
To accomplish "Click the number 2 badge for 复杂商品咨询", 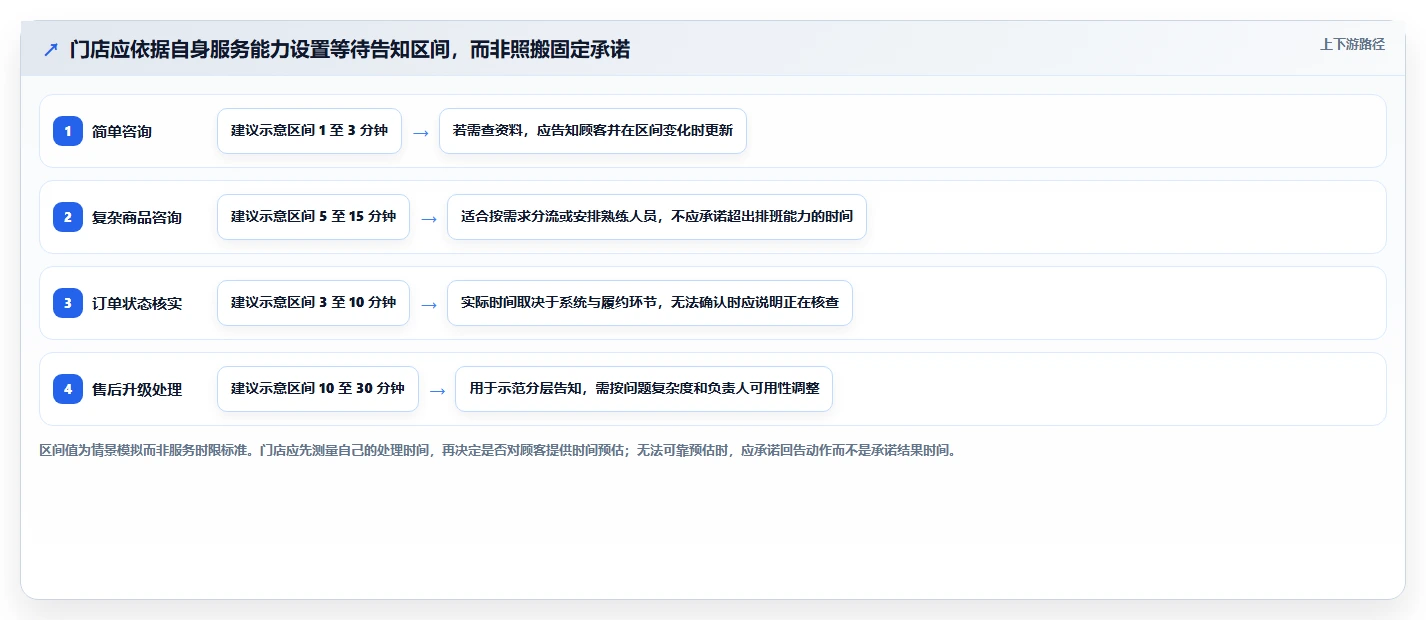I will (x=68, y=217).
